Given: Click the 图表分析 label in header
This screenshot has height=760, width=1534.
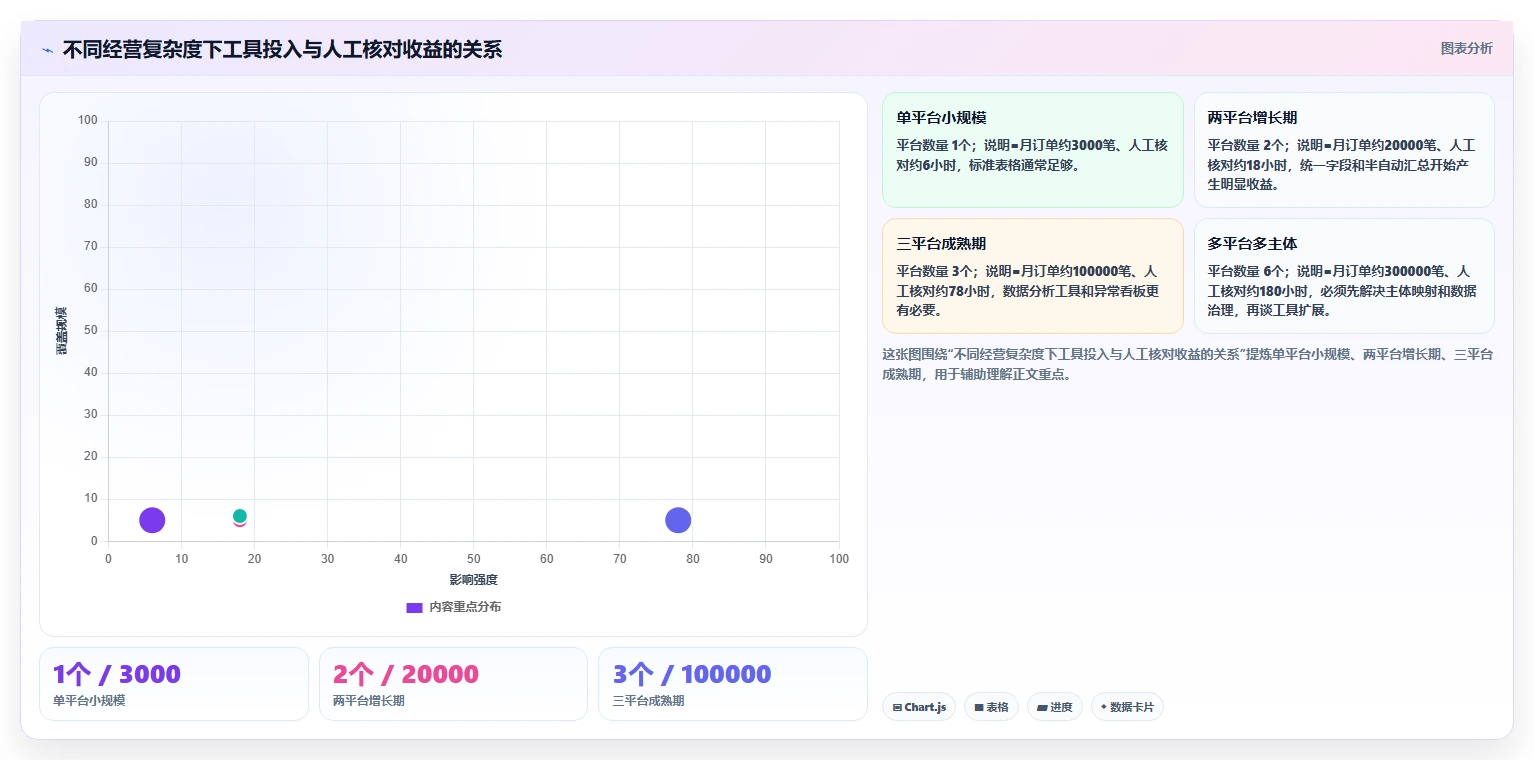Looking at the screenshot, I should pos(1466,48).
